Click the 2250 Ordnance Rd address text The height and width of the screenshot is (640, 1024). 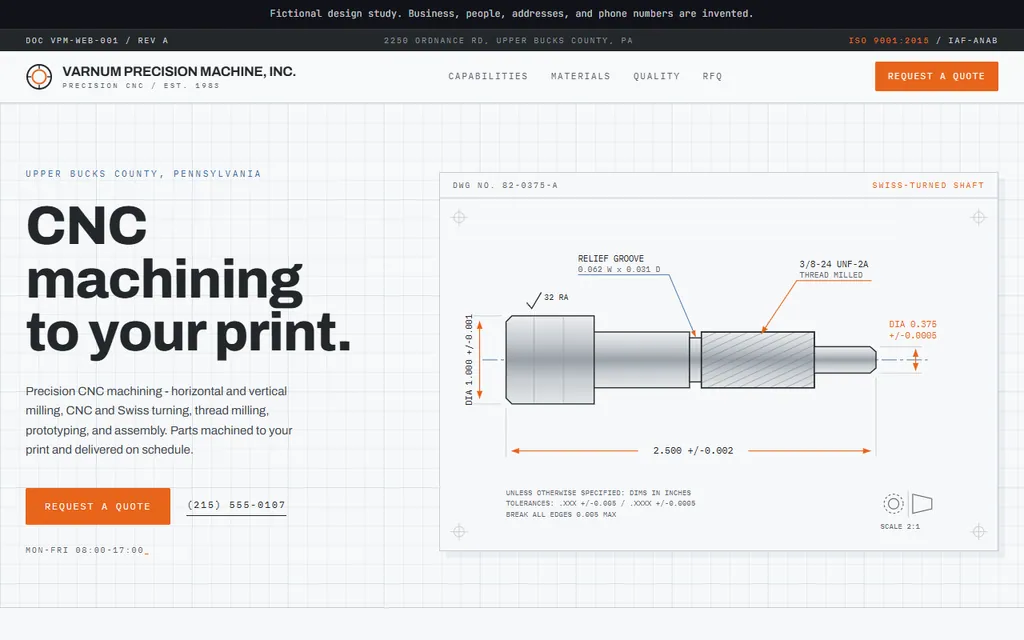coord(508,40)
